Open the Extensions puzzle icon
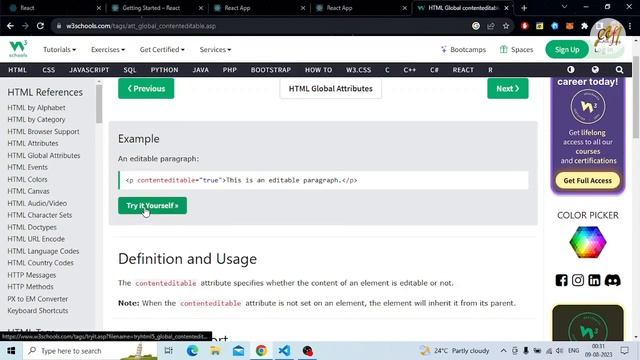The height and width of the screenshot is (360, 640). click(x=584, y=26)
